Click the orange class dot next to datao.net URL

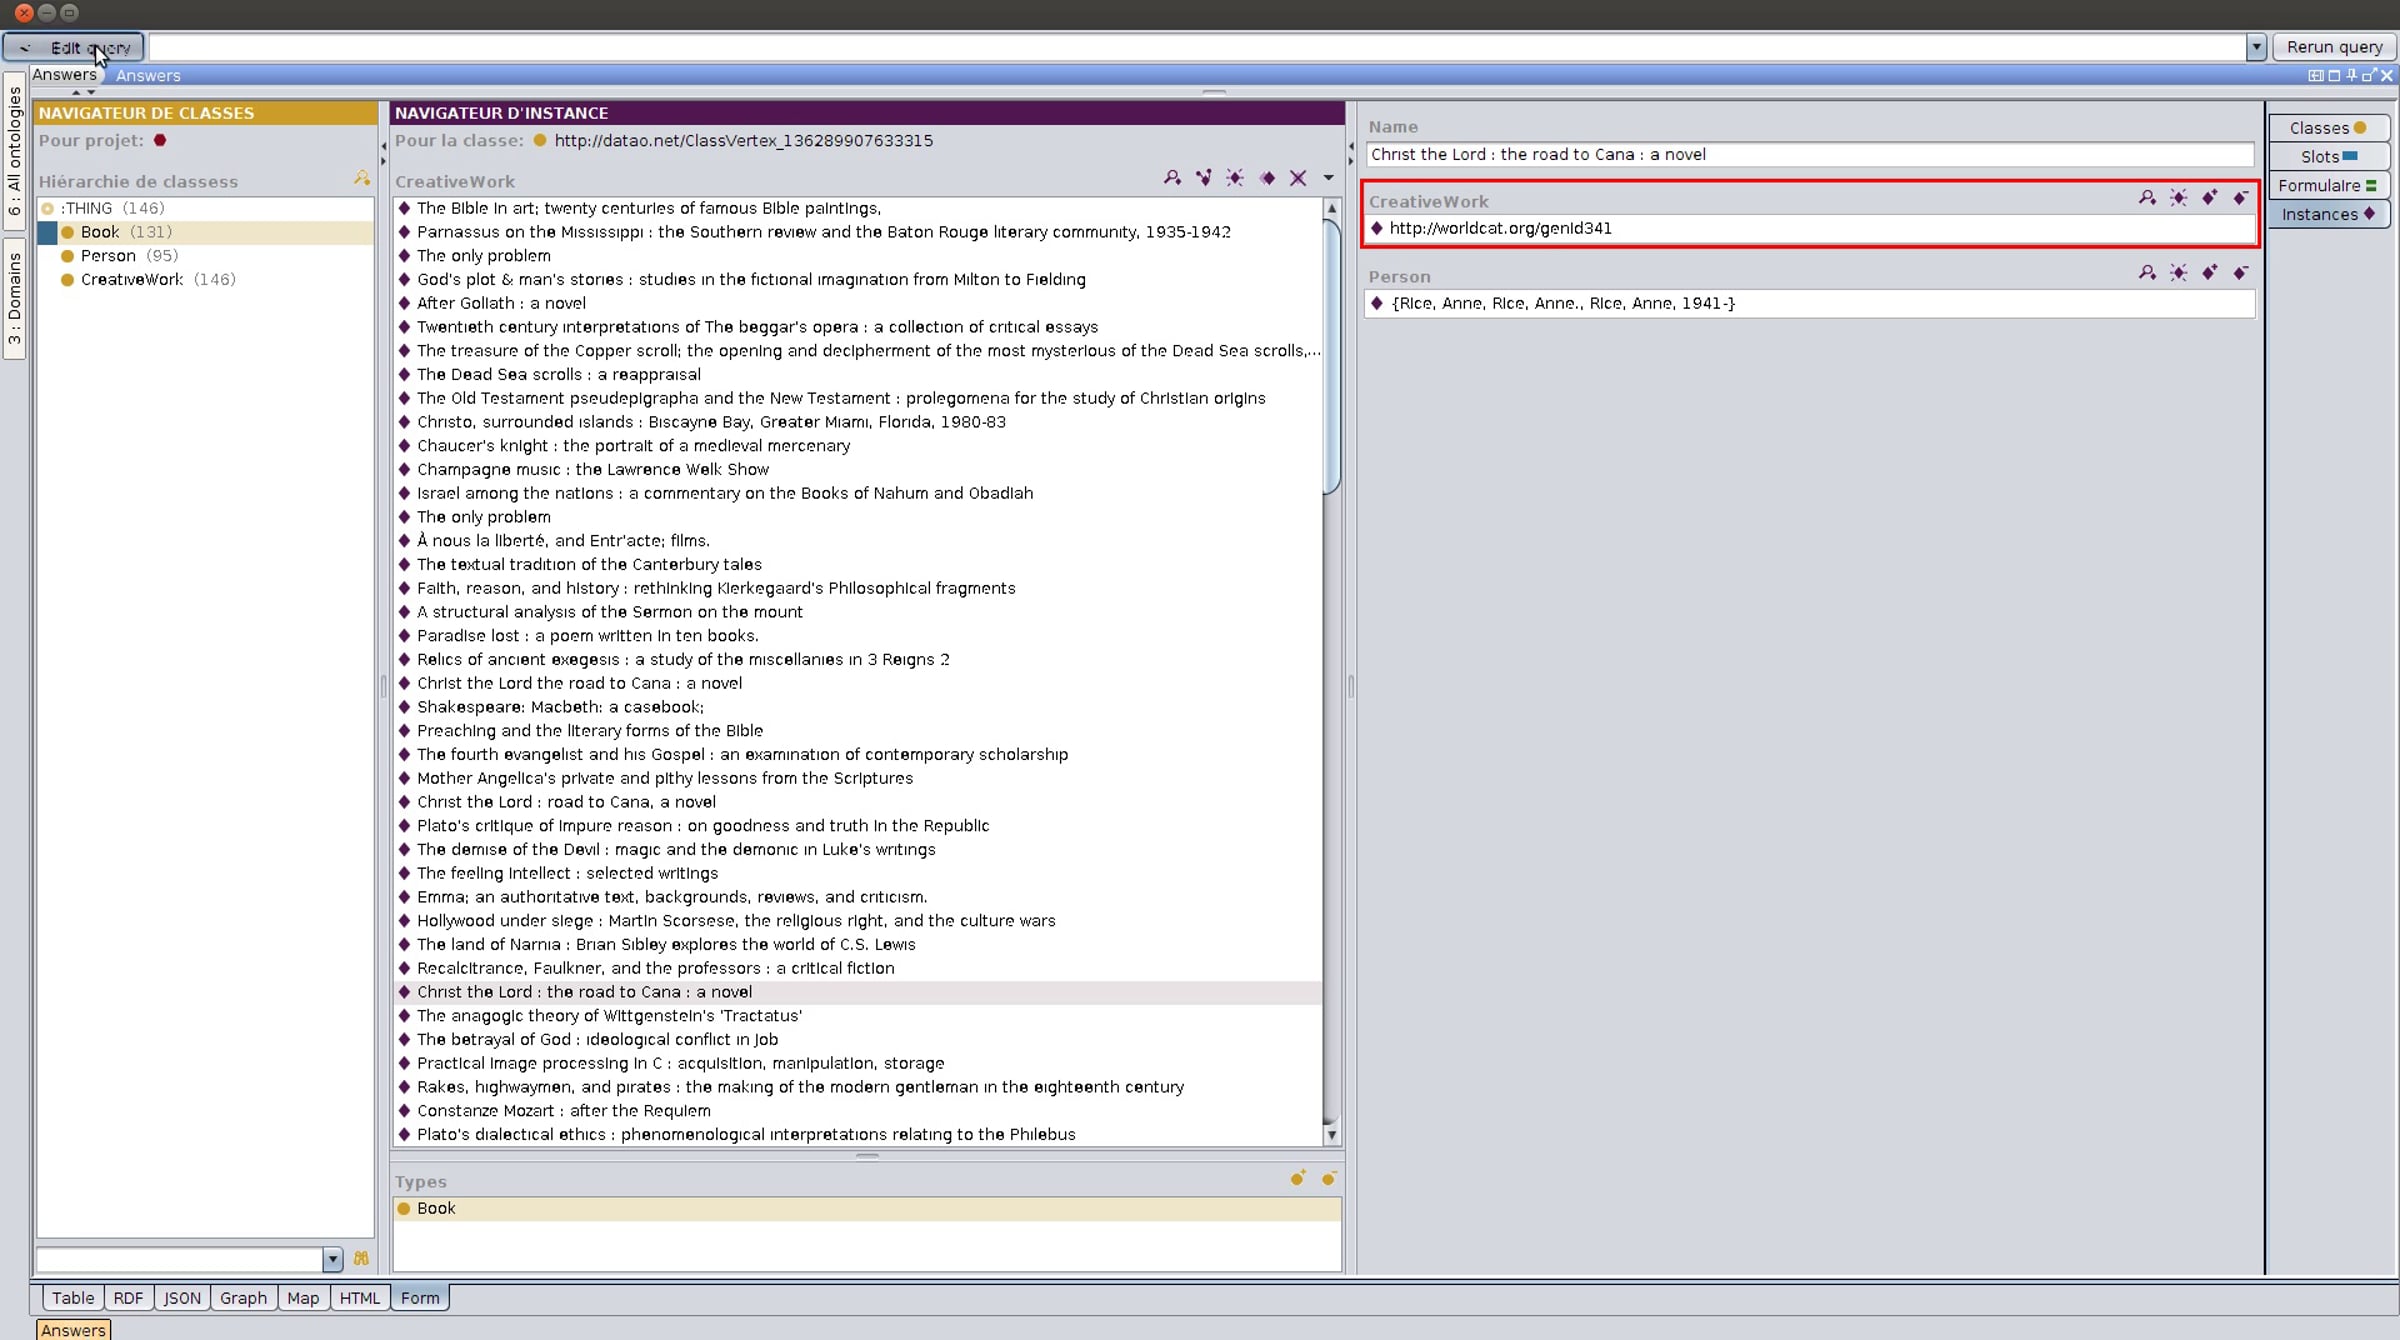[x=540, y=141]
